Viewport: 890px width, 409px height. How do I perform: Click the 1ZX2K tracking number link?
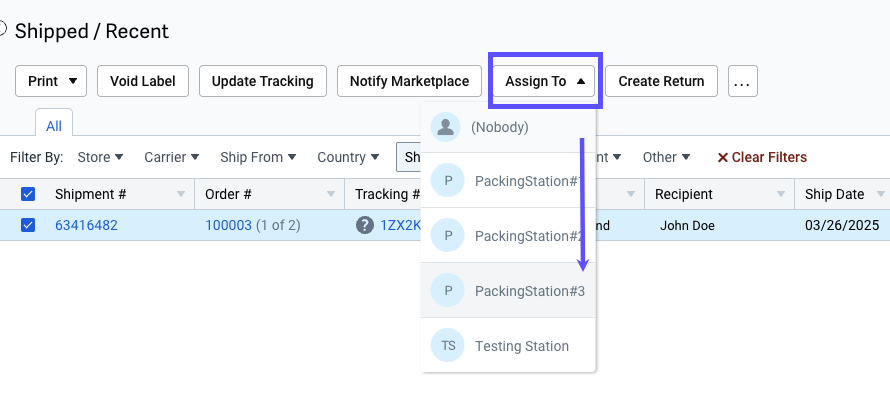(401, 225)
